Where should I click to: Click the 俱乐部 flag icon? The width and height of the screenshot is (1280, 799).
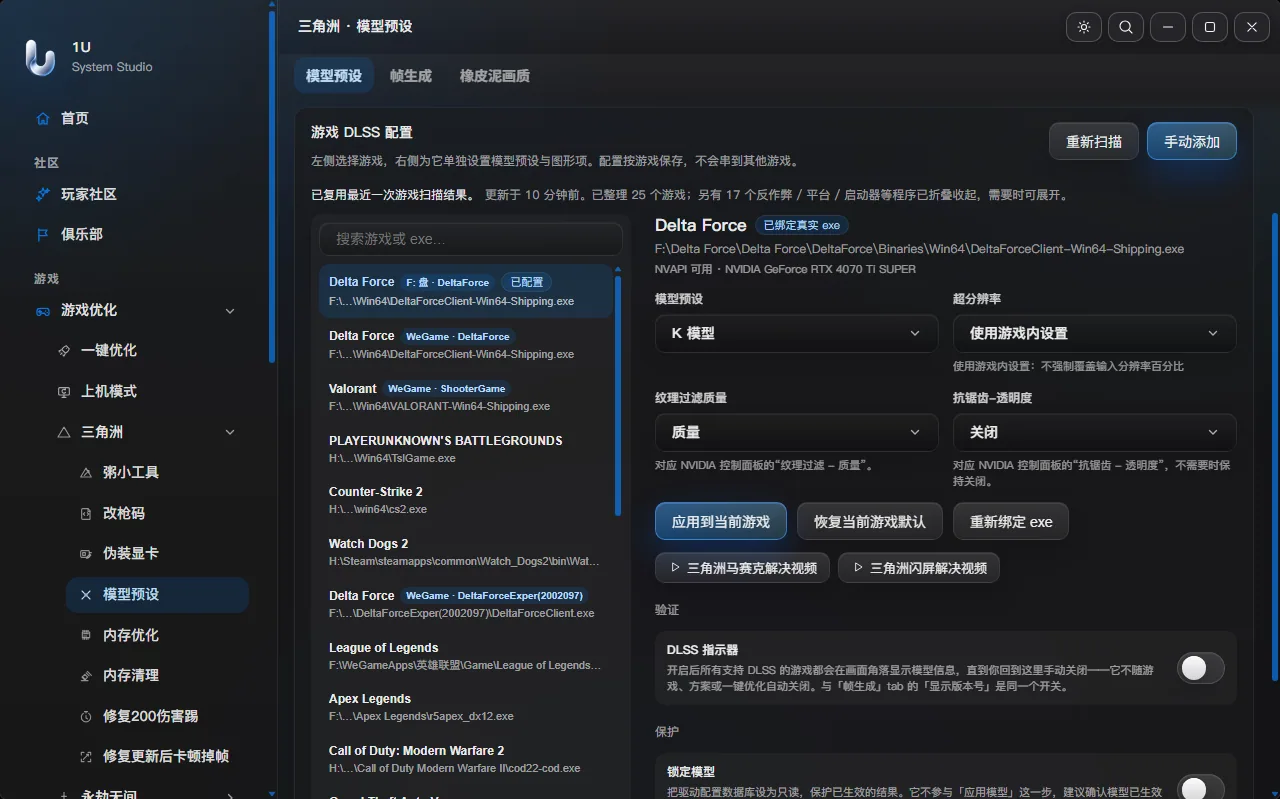click(x=42, y=234)
